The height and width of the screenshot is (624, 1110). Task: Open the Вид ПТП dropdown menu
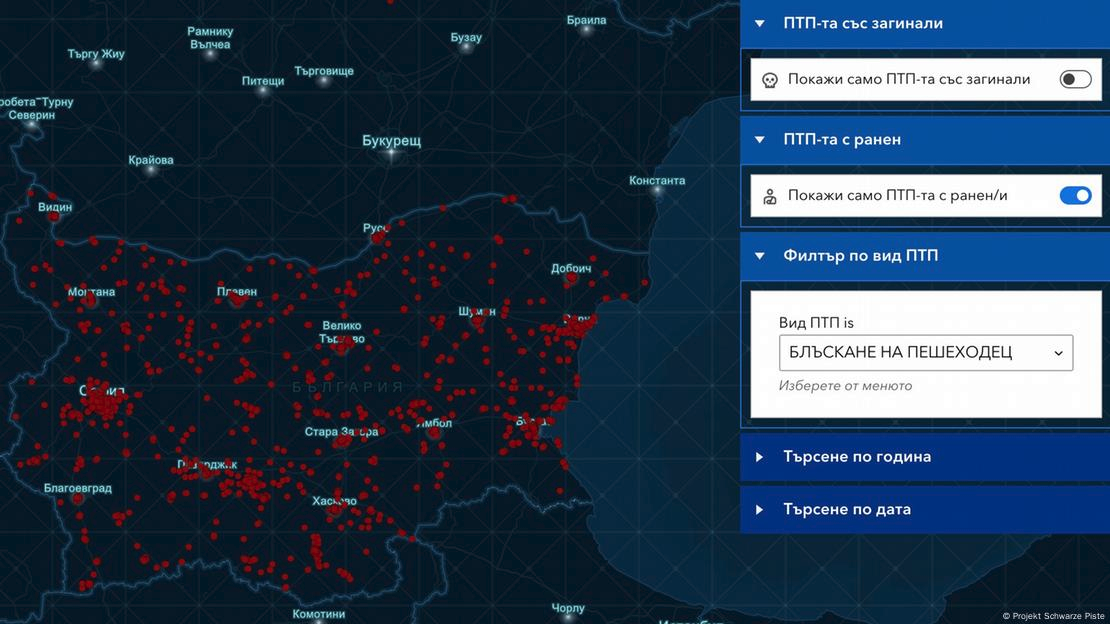click(925, 353)
